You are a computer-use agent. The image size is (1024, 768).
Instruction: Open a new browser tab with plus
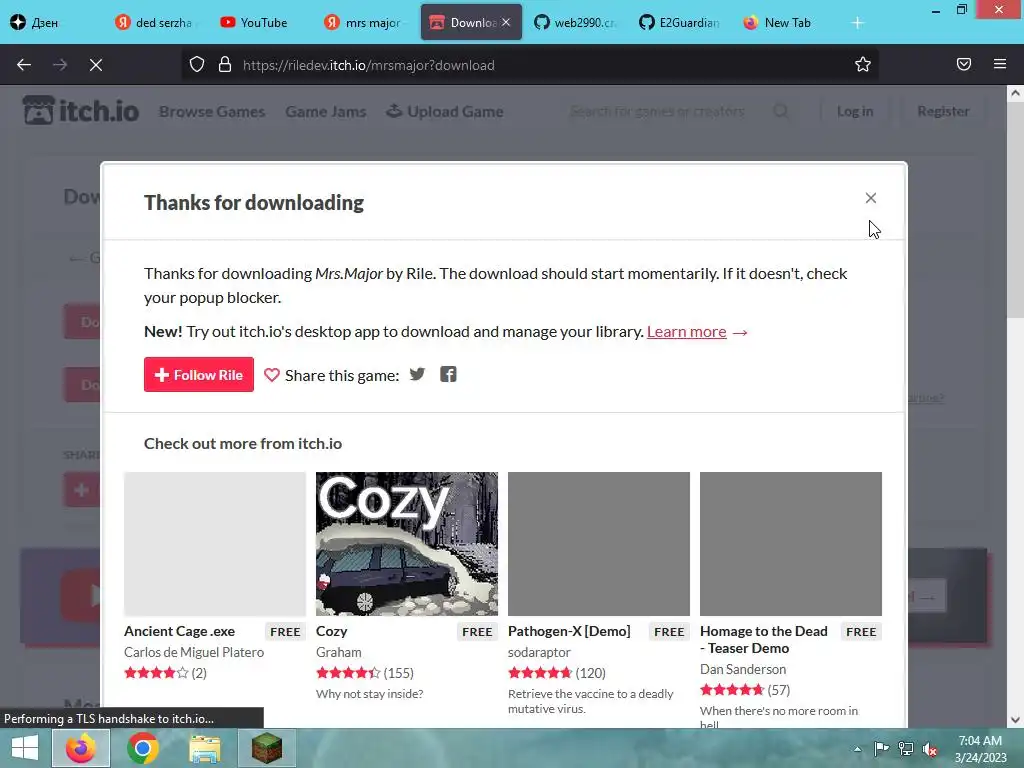tap(857, 23)
